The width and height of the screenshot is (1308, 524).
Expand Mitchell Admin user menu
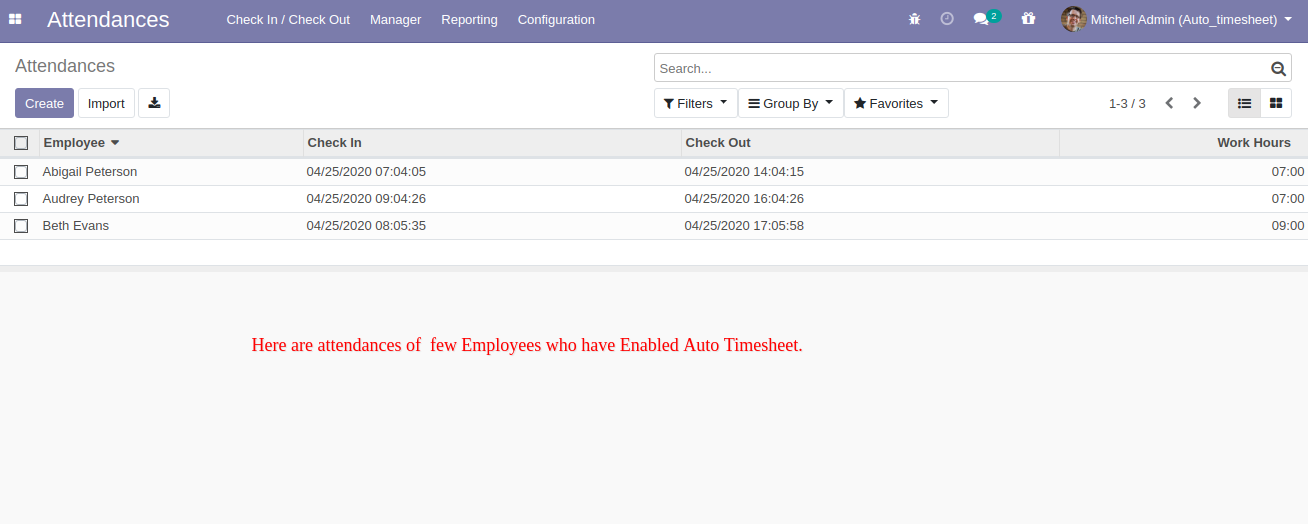(x=1177, y=19)
